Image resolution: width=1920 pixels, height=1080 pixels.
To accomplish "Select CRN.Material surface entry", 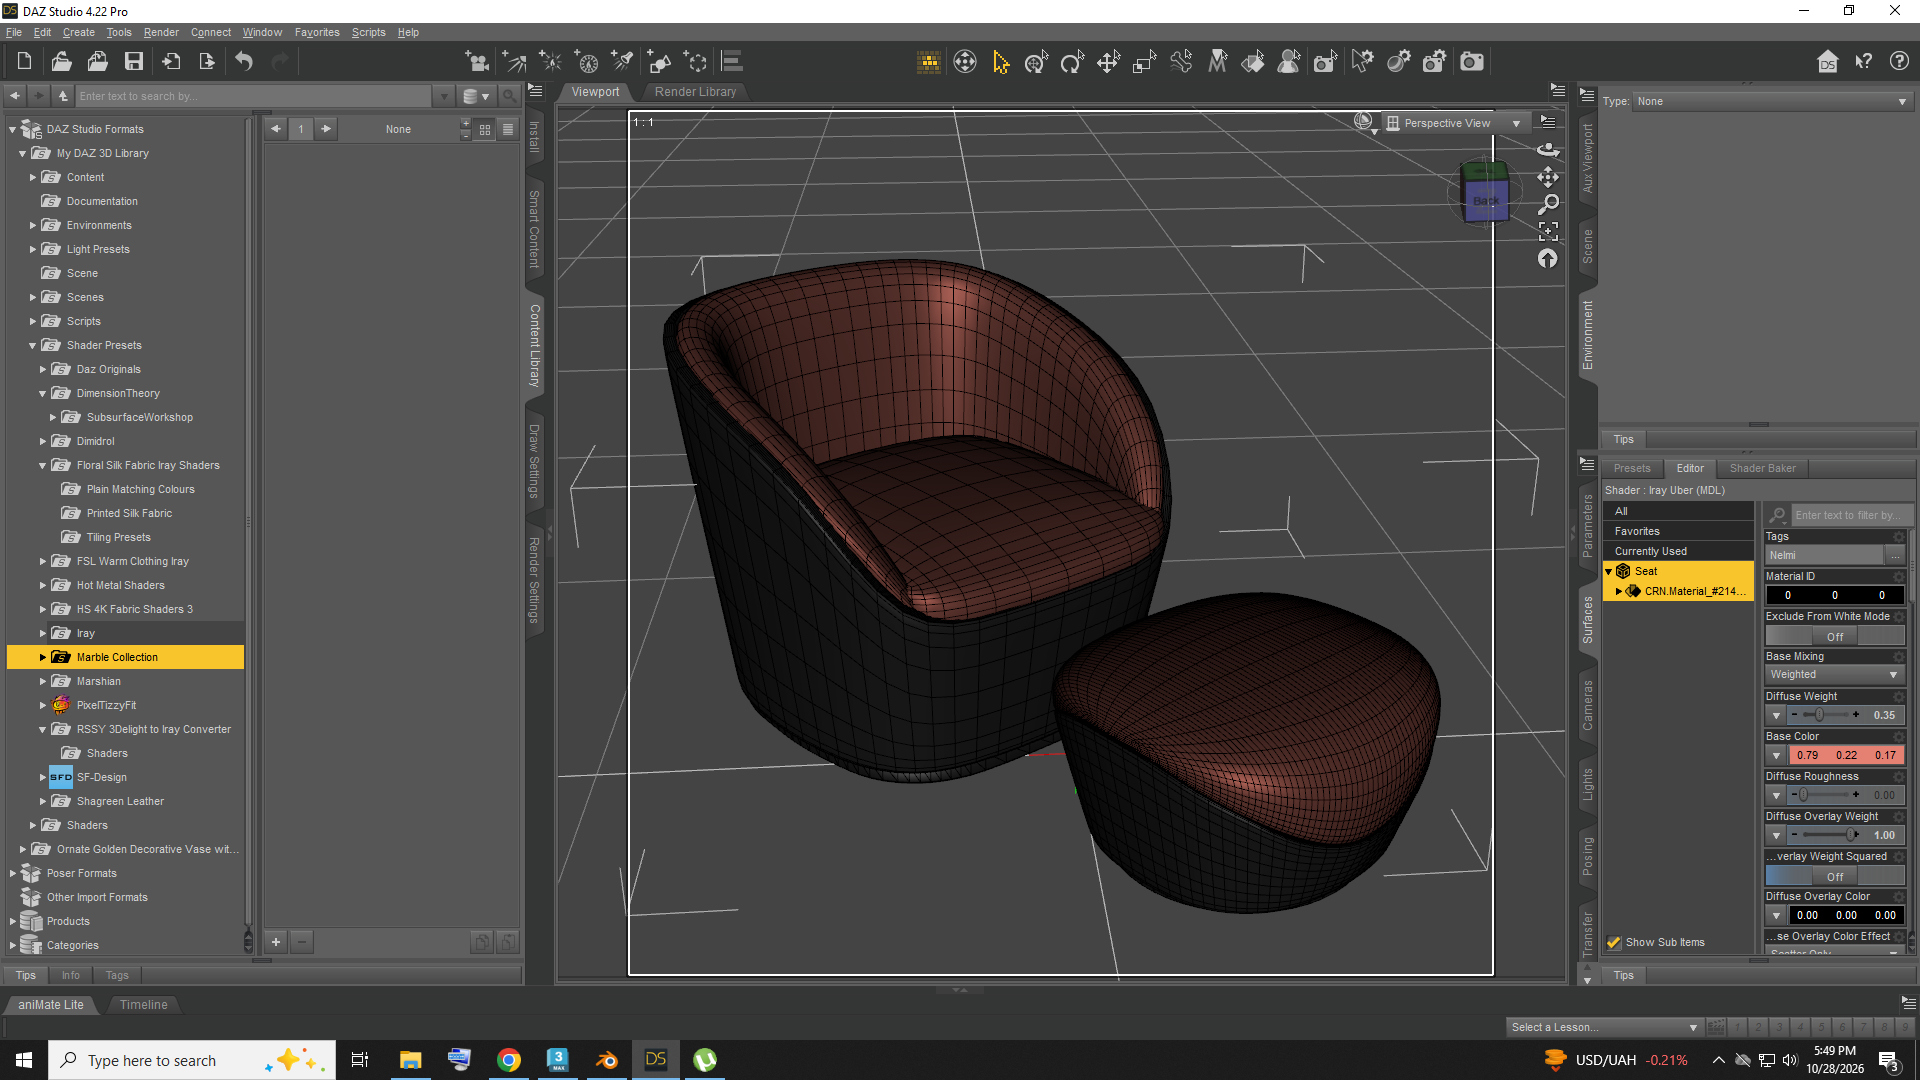I will (1694, 591).
